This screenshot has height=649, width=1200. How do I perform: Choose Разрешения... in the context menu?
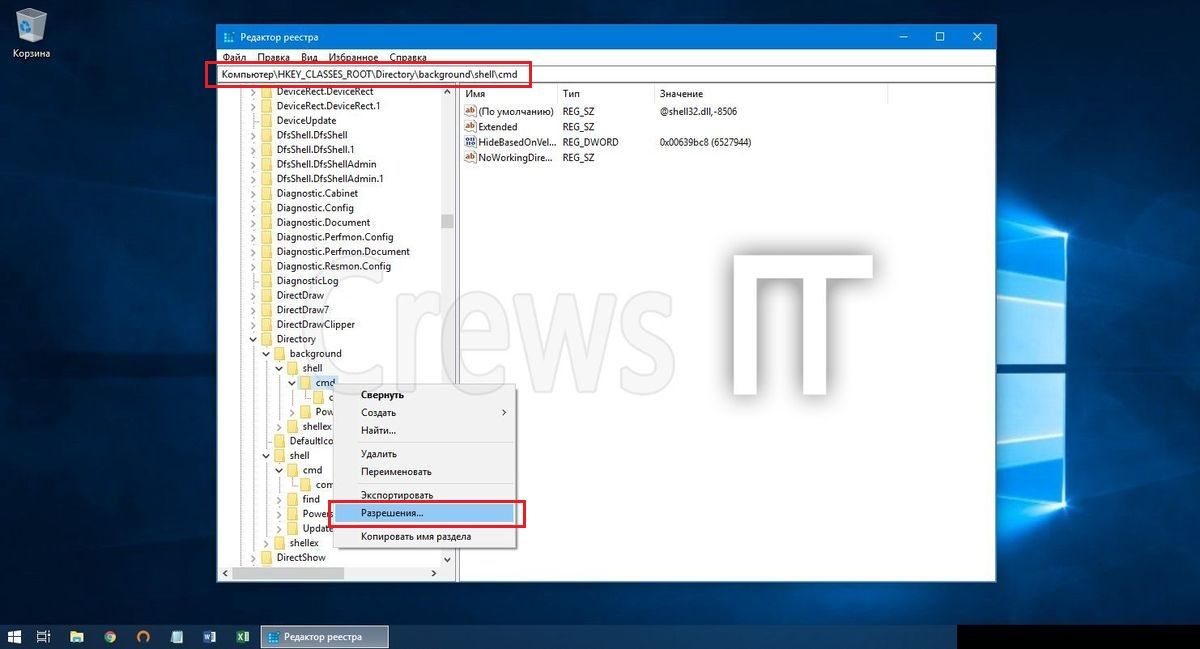click(424, 513)
